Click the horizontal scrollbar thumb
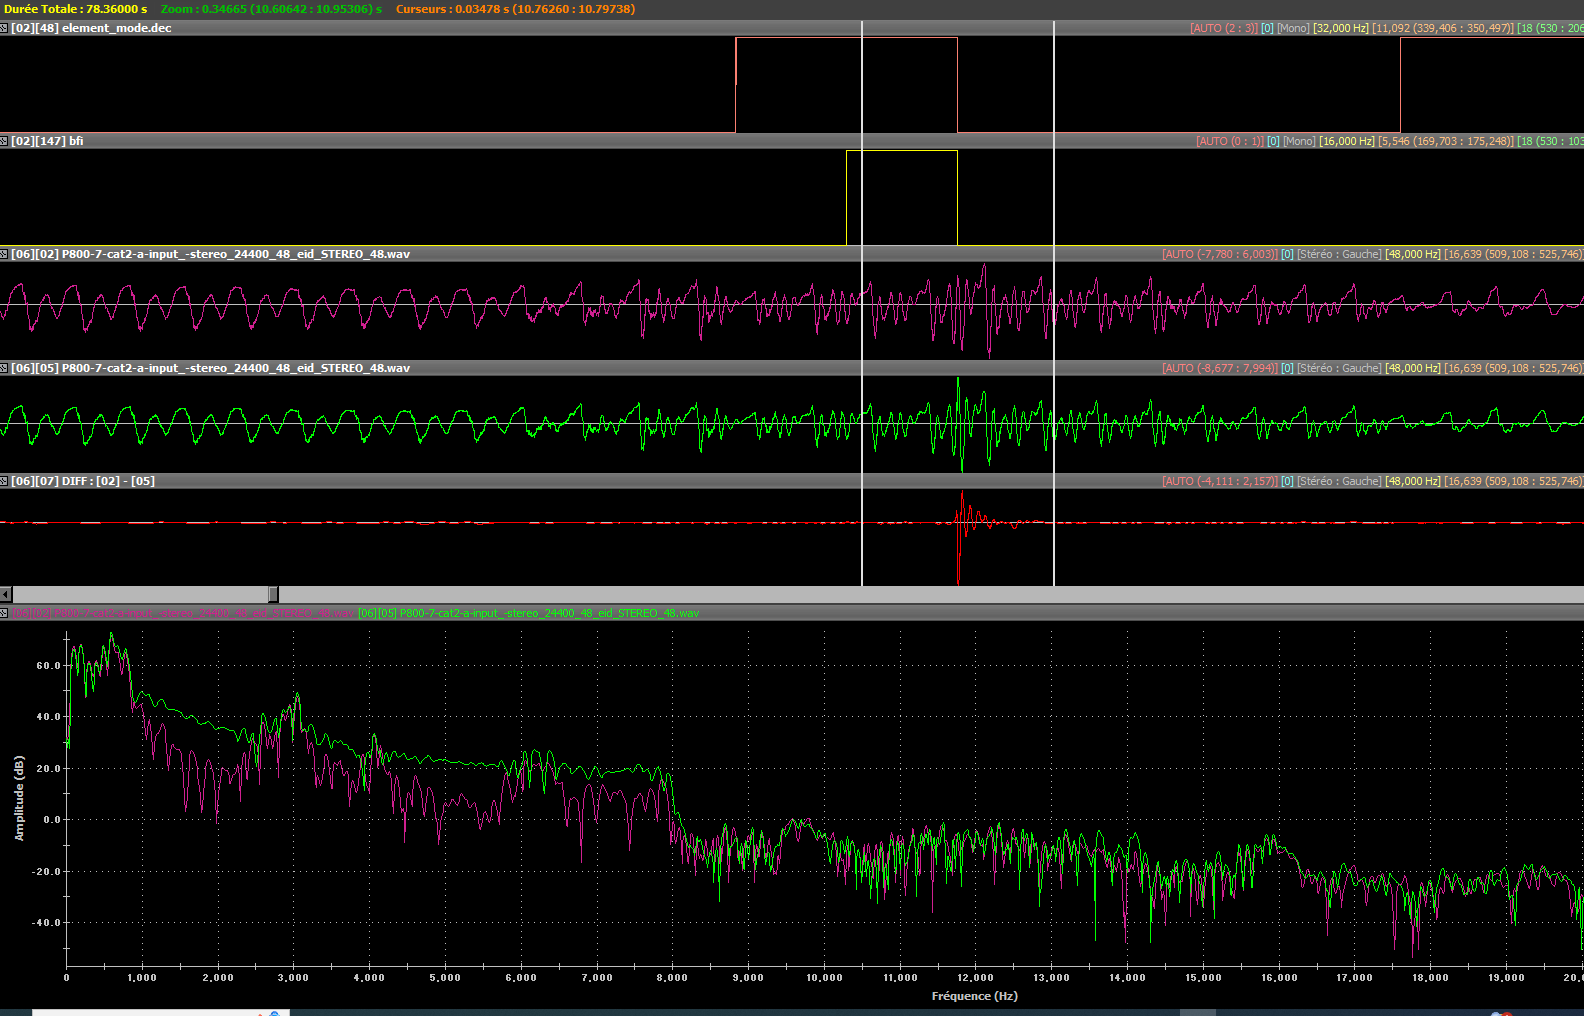Viewport: 1584px width, 1016px height. click(x=273, y=594)
